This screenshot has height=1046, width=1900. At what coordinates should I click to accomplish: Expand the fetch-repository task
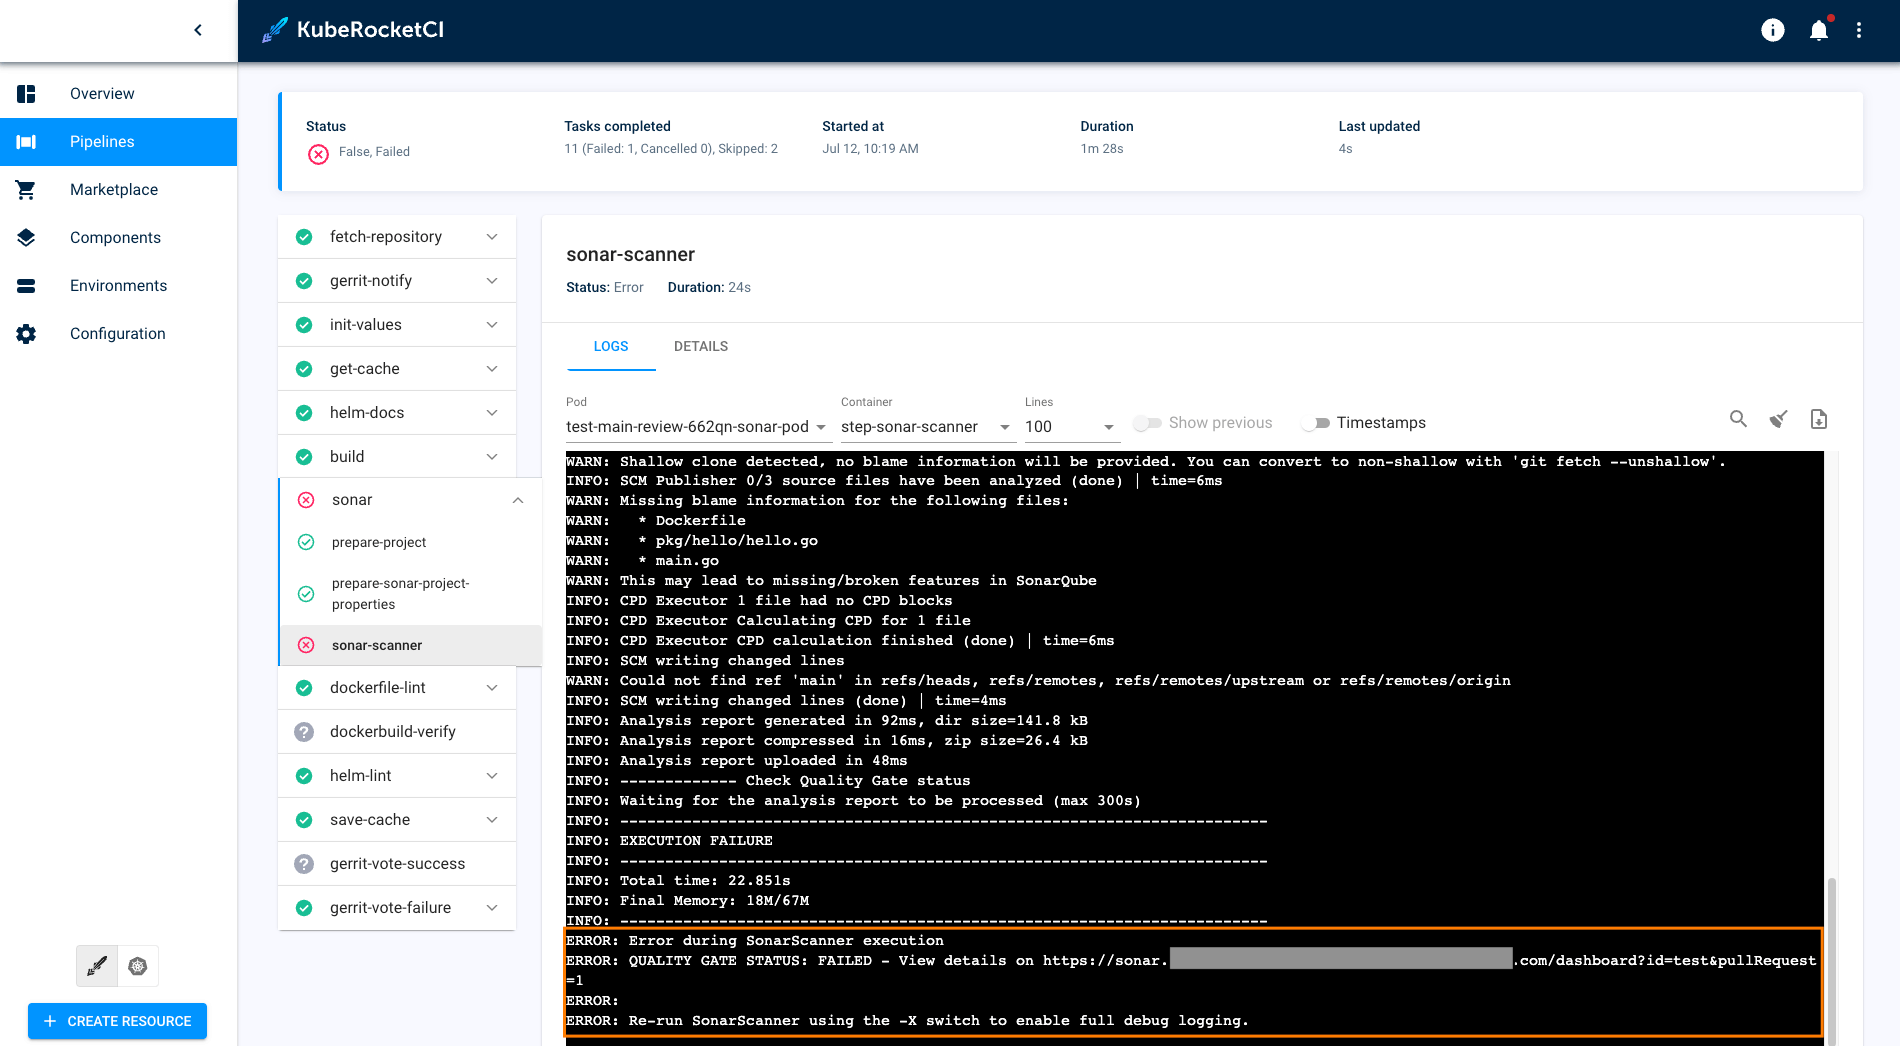pyautogui.click(x=492, y=237)
